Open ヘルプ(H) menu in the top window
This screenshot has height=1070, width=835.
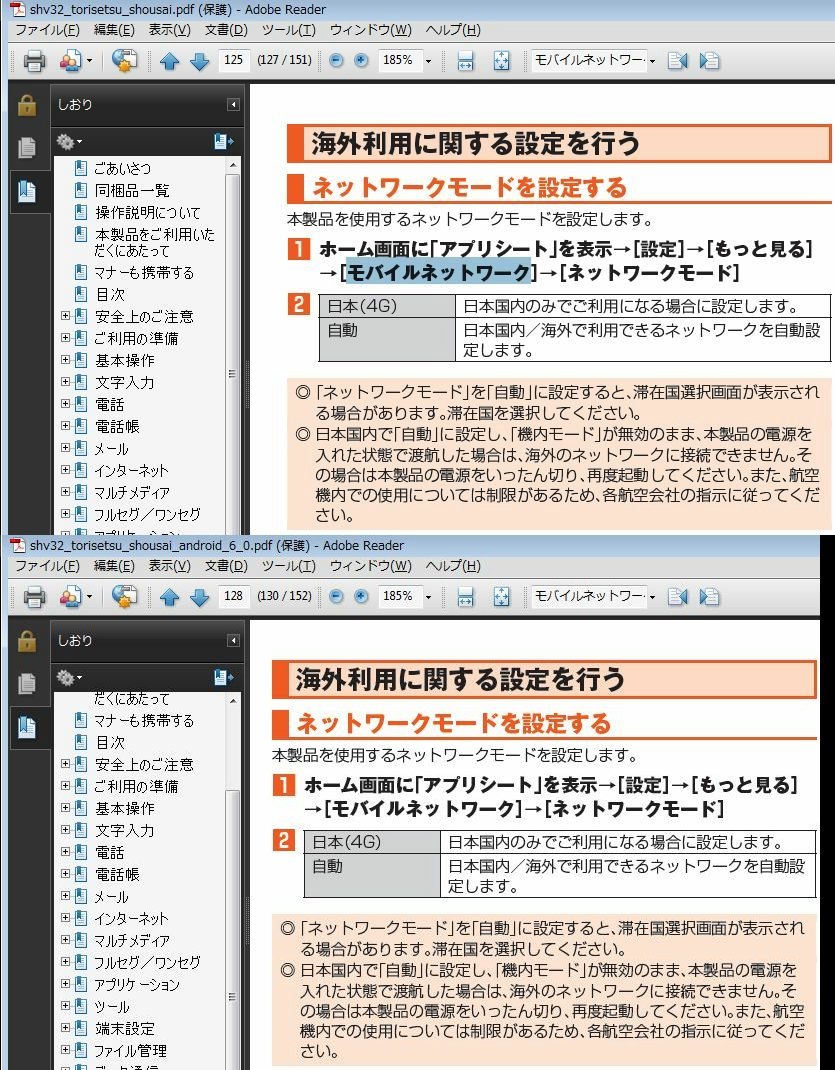tap(453, 30)
